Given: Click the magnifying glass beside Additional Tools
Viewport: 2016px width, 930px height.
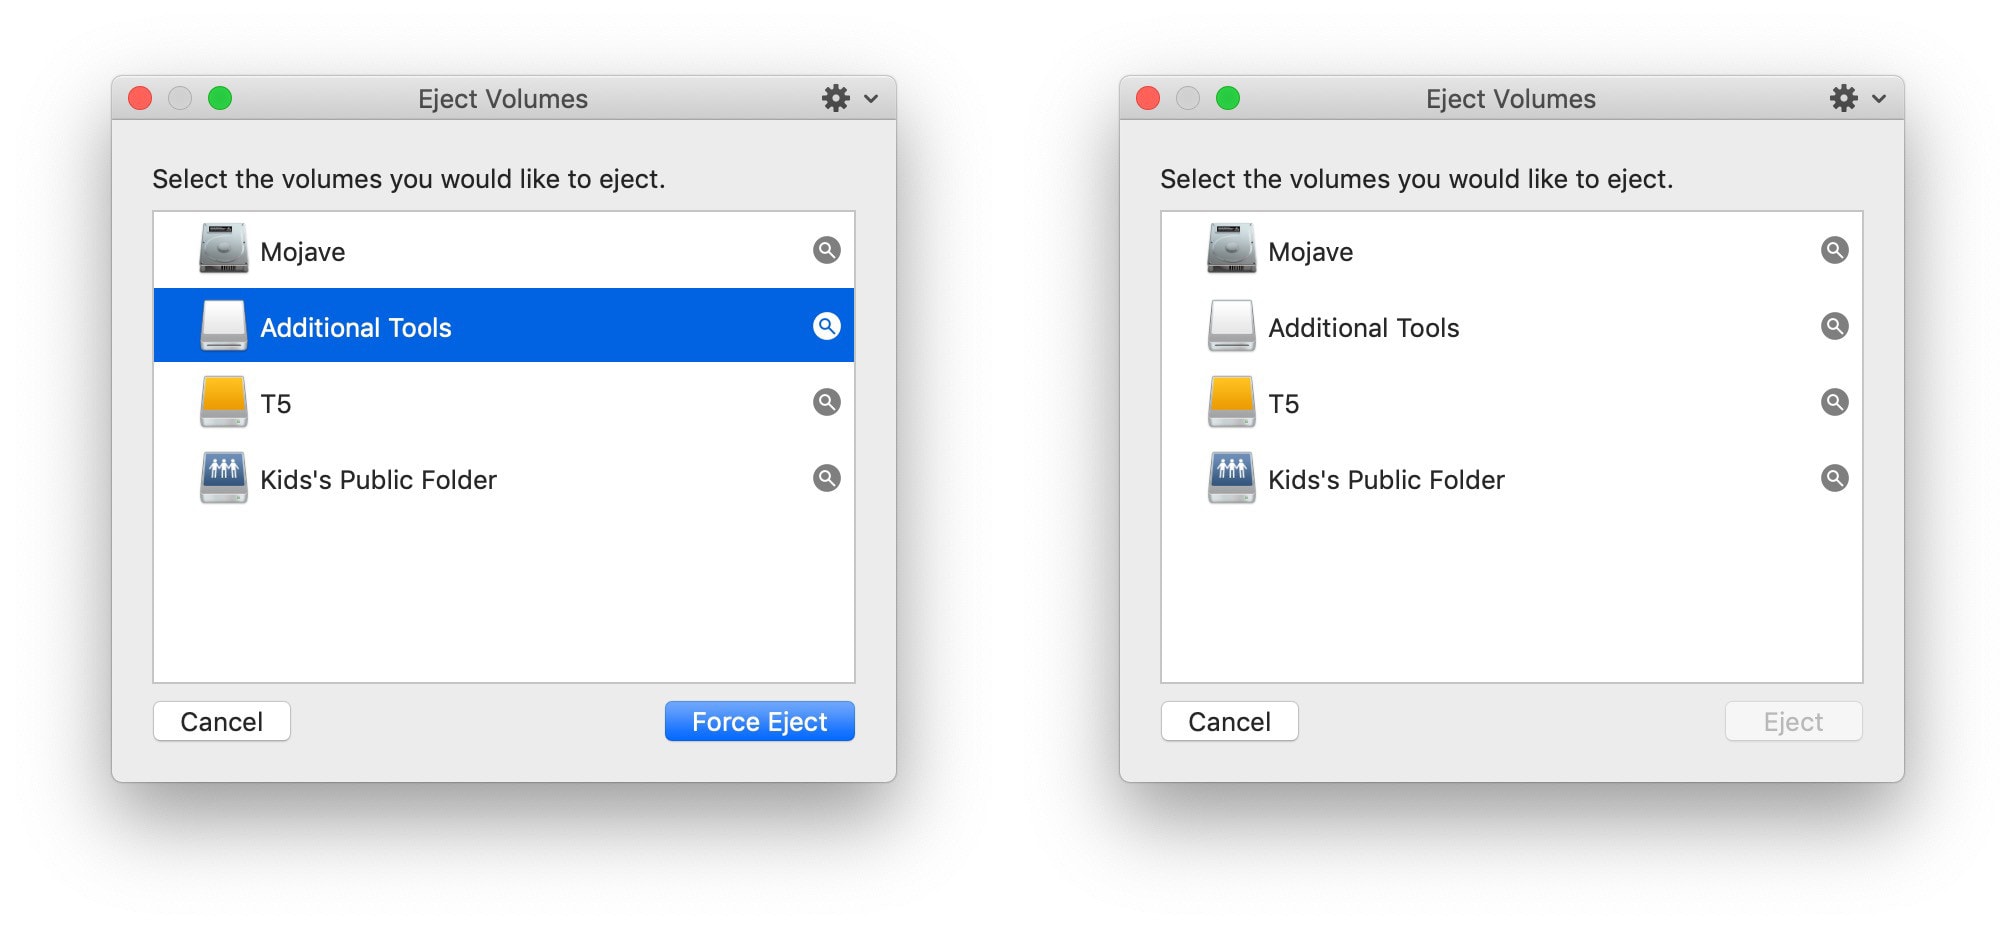Looking at the screenshot, I should coord(826,325).
